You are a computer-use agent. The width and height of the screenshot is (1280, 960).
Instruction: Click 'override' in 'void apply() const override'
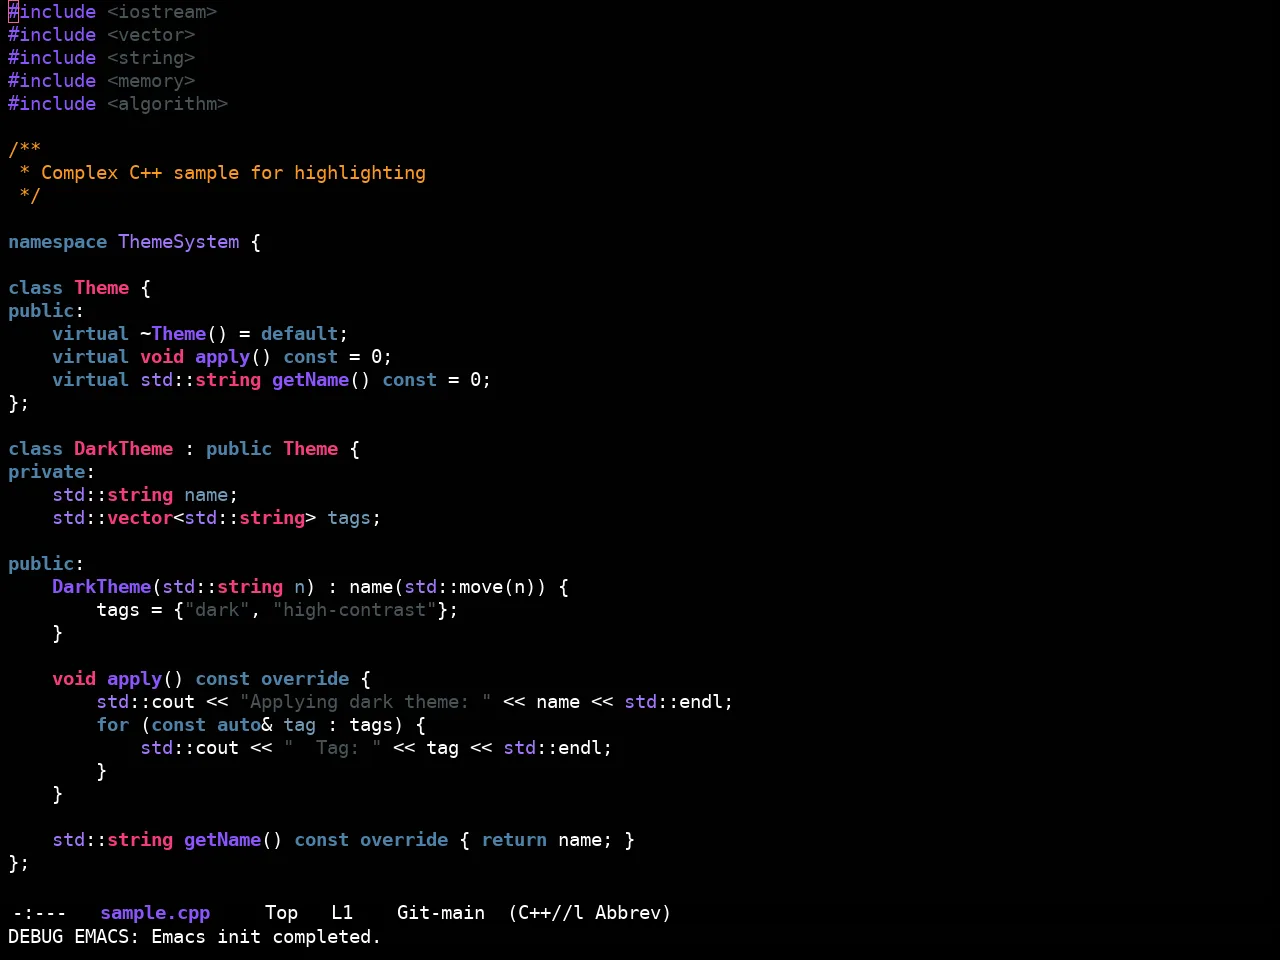(x=305, y=679)
